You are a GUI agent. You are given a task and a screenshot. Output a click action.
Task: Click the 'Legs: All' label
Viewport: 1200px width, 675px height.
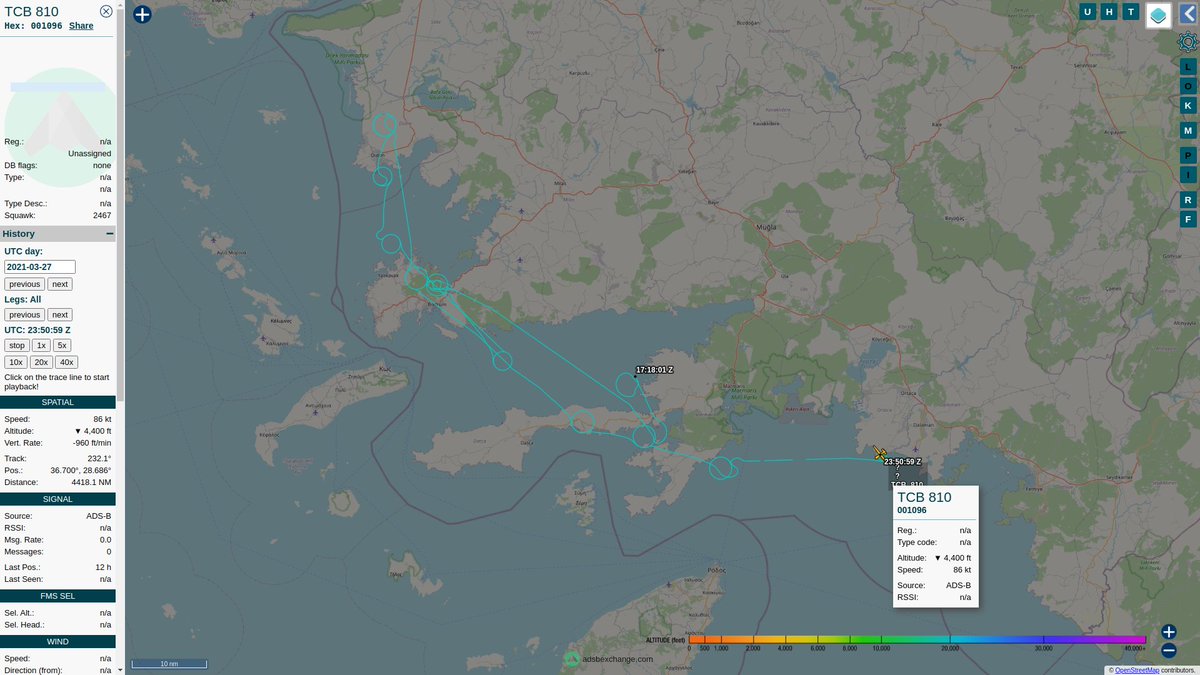[23, 299]
